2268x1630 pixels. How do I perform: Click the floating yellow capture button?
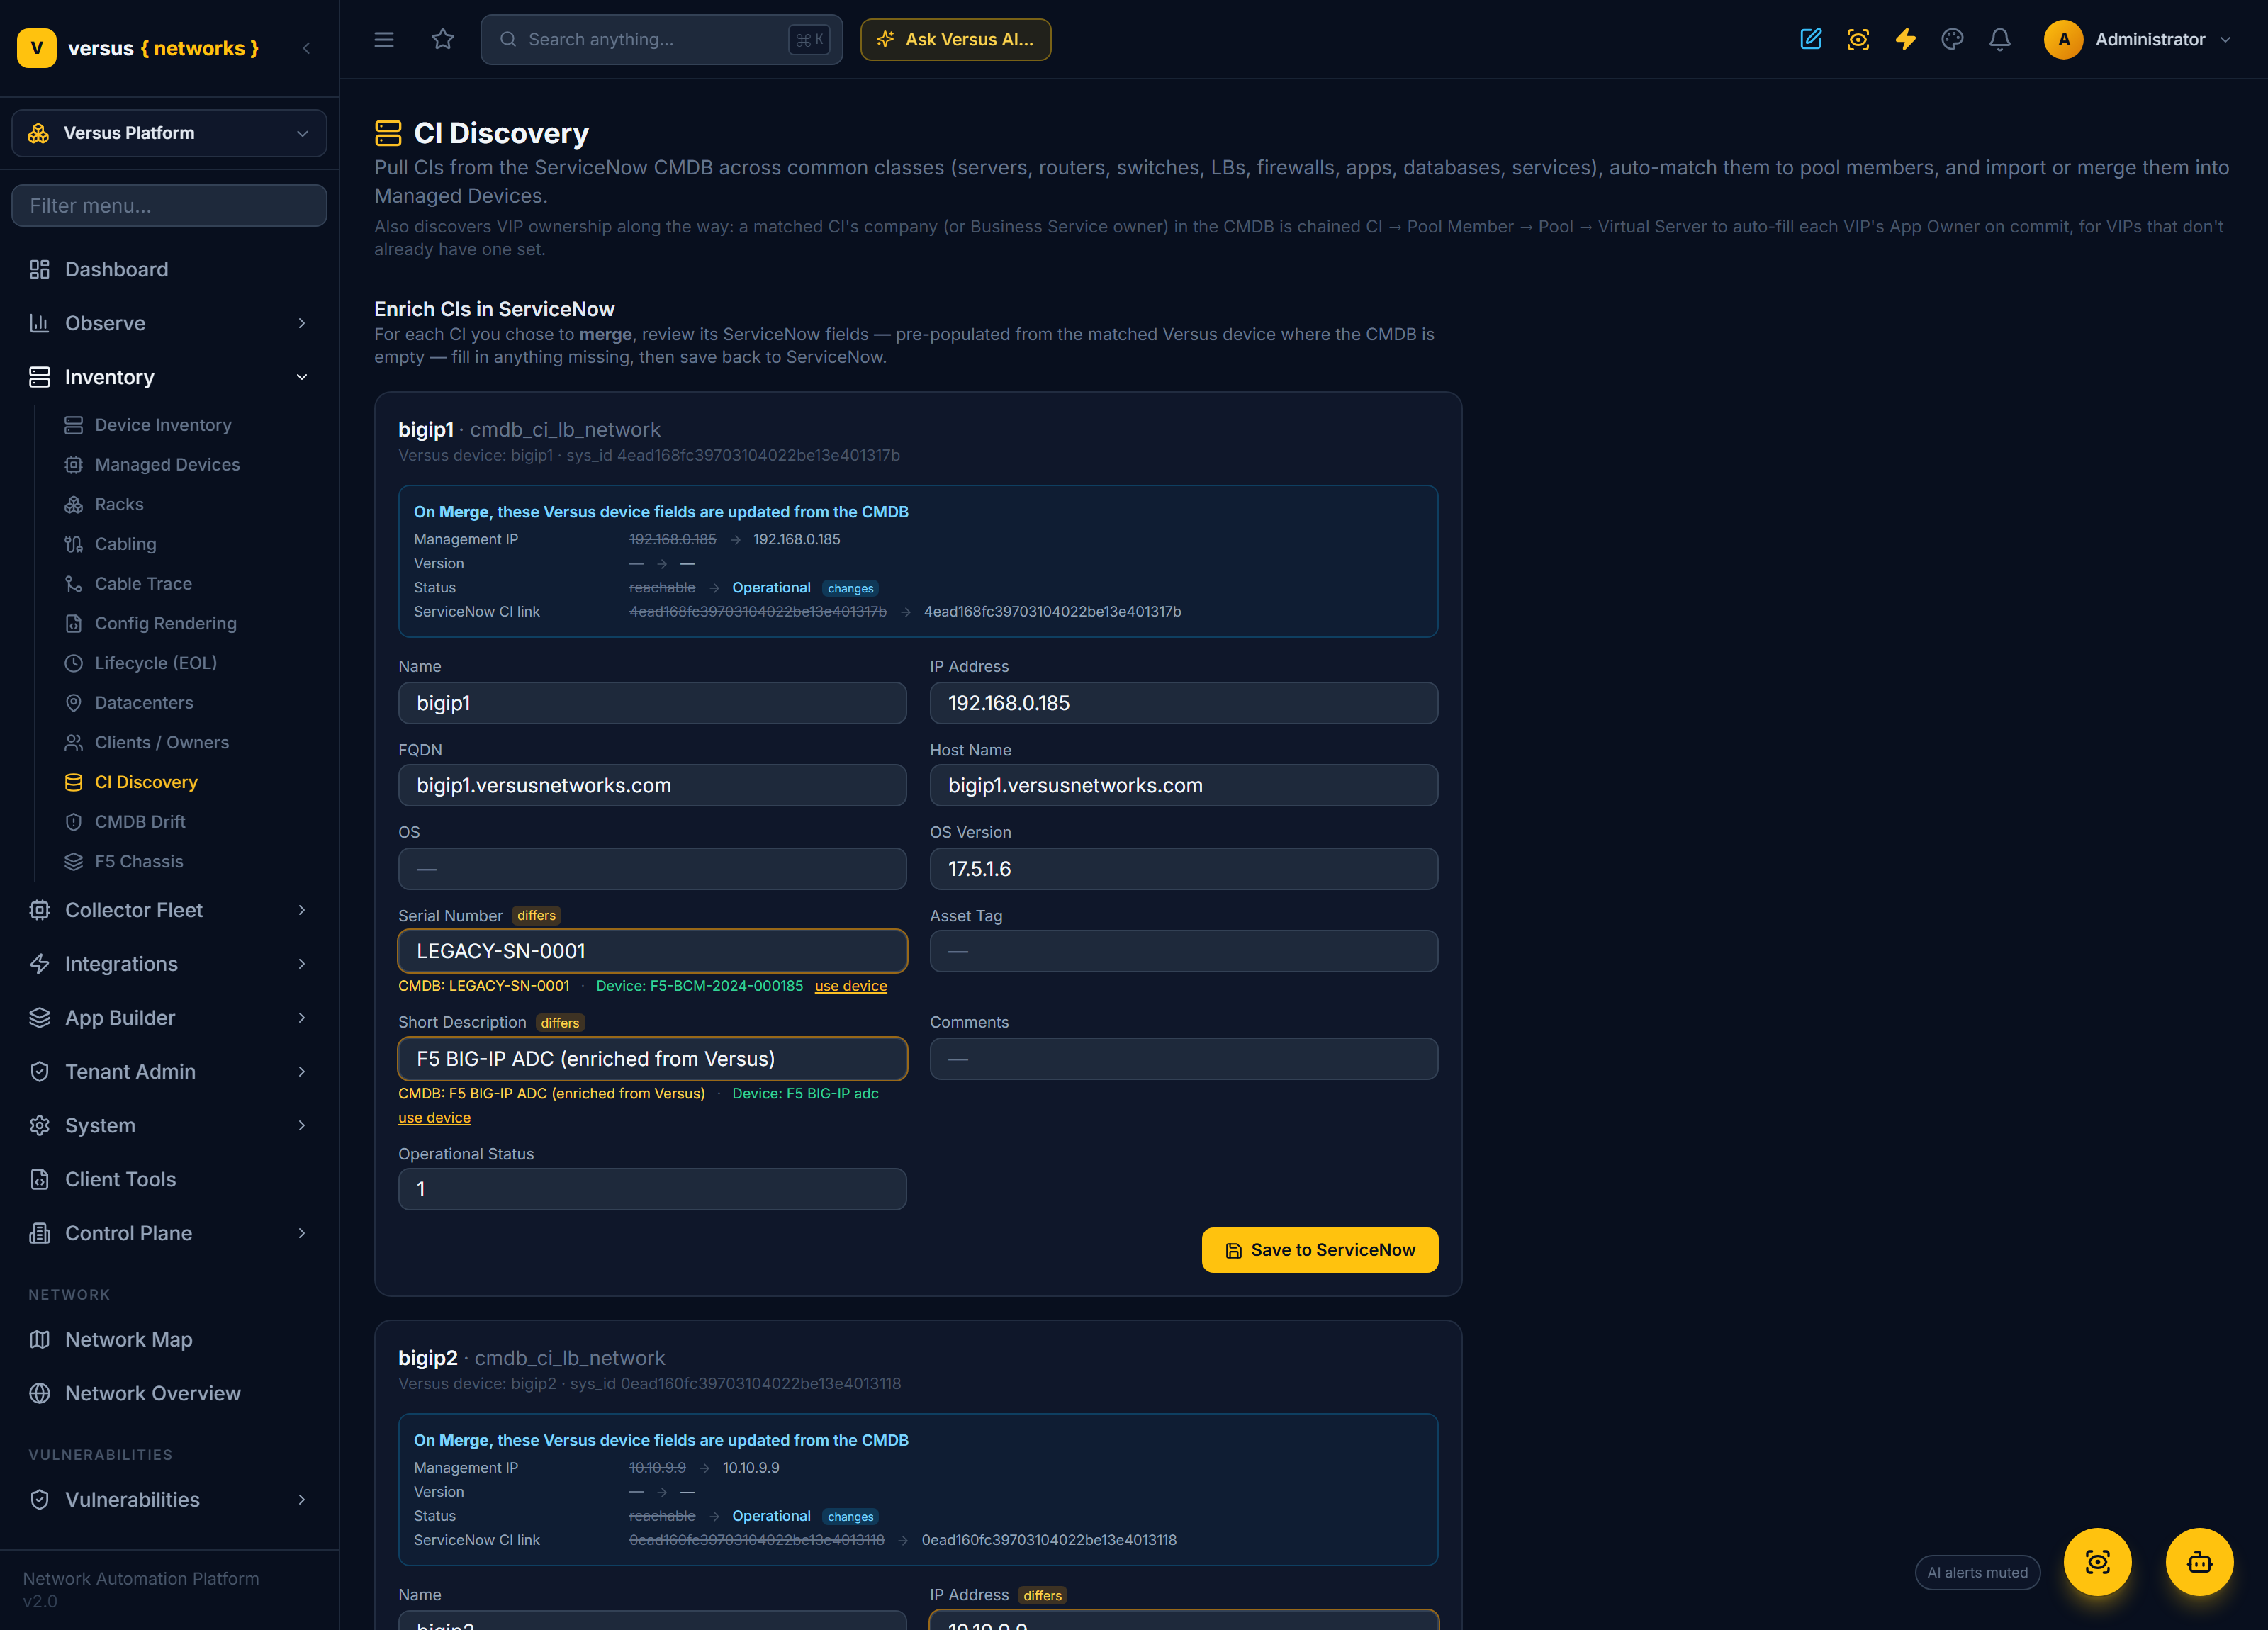2098,1562
